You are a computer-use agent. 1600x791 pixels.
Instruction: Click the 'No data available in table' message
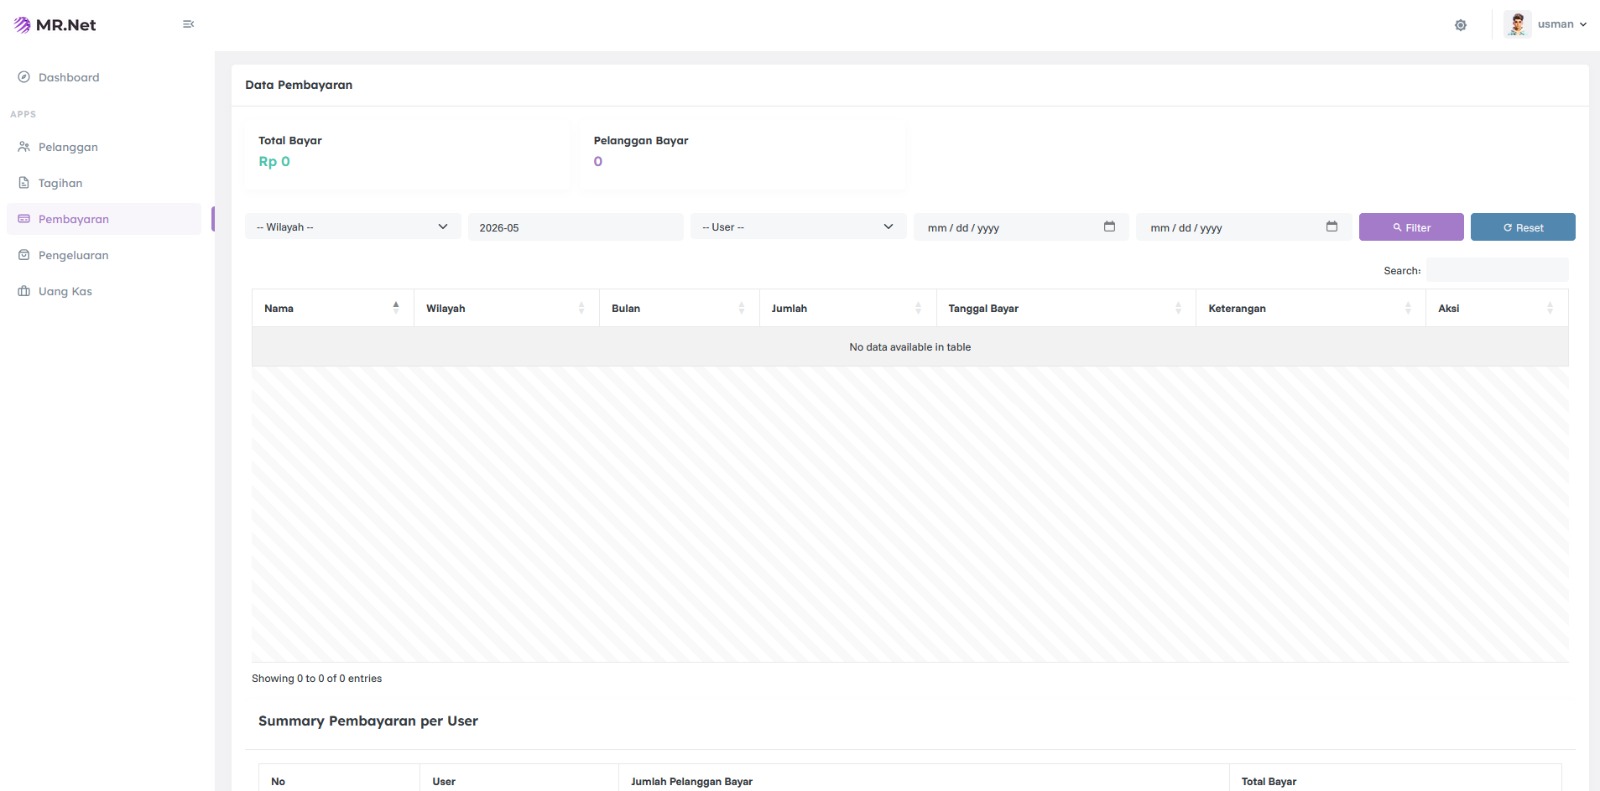coord(910,347)
